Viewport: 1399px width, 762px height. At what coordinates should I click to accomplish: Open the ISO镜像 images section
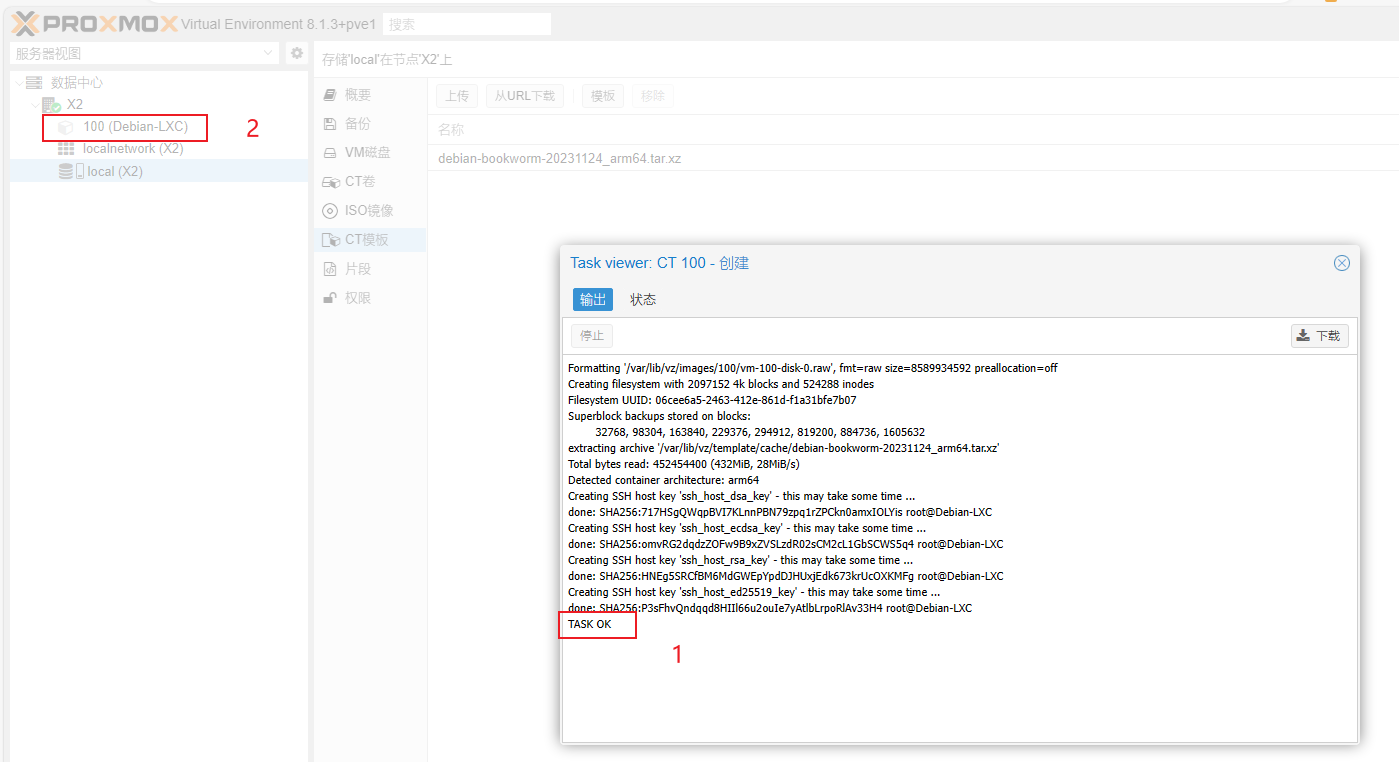coord(368,211)
